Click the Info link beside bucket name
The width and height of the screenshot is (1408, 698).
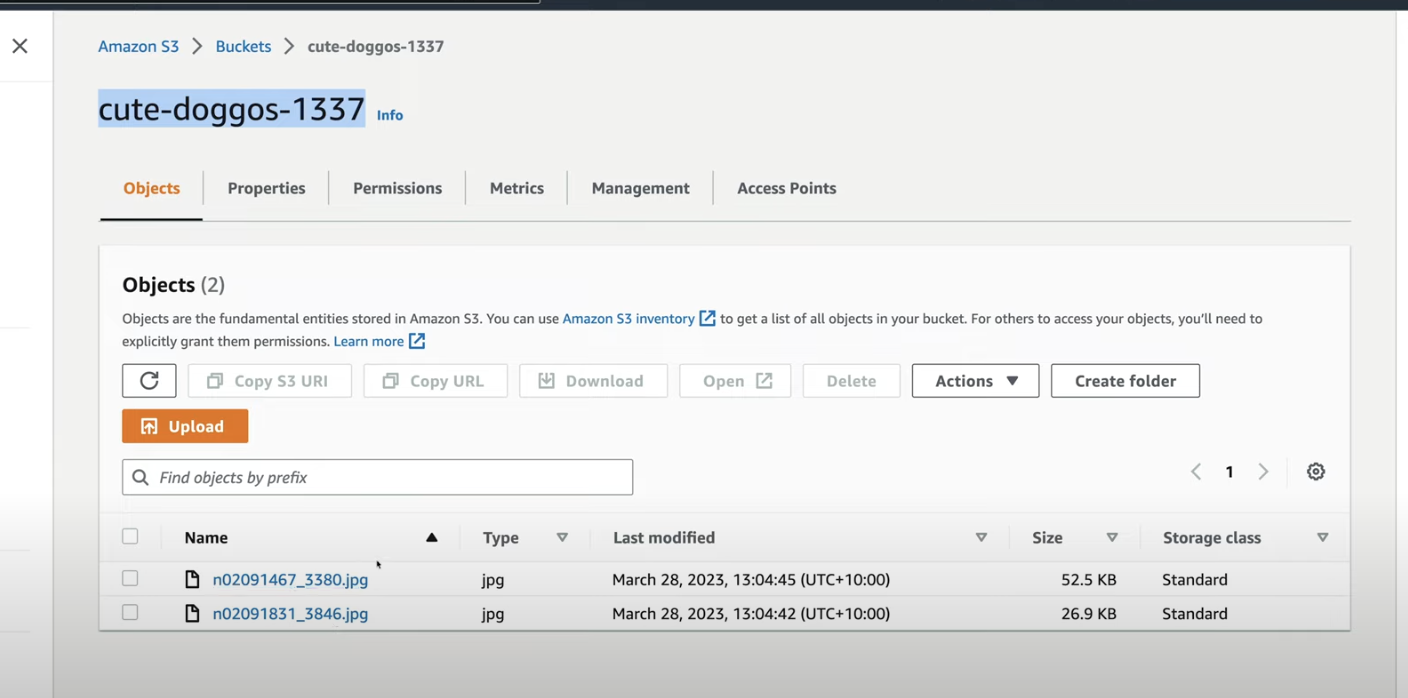point(390,115)
